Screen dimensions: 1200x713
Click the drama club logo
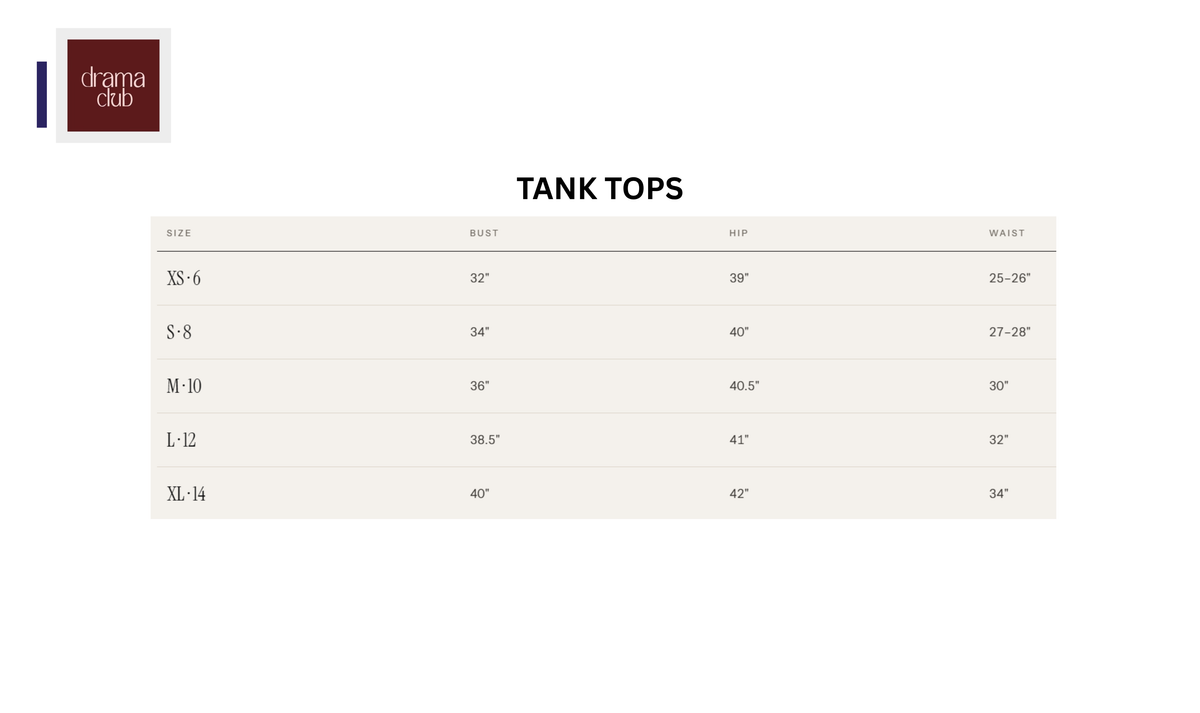point(113,85)
